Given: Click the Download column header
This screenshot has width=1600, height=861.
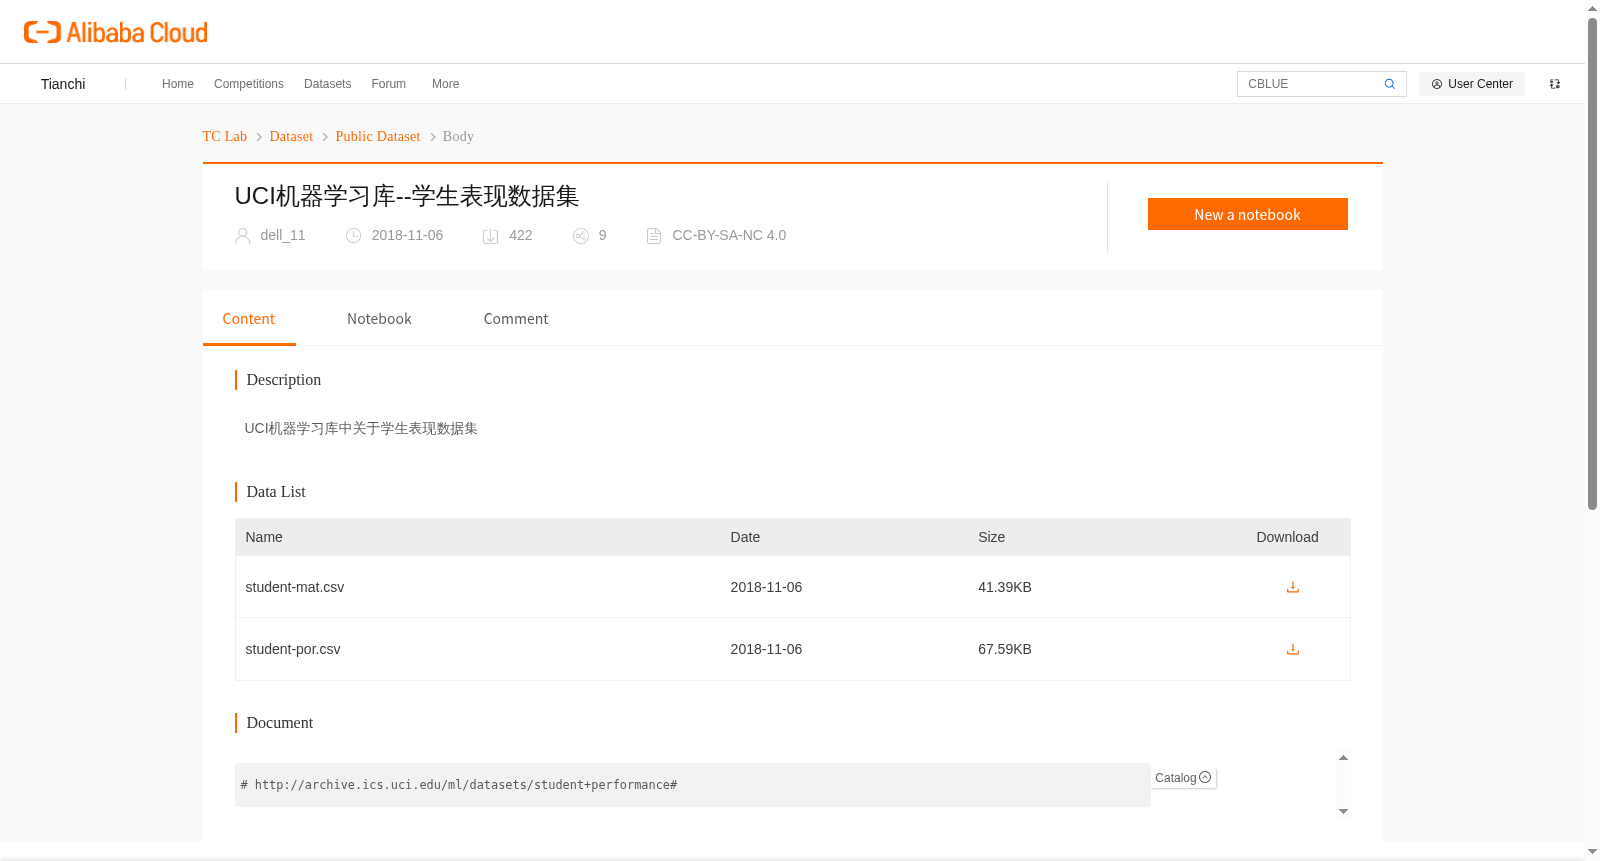Looking at the screenshot, I should [x=1287, y=537].
